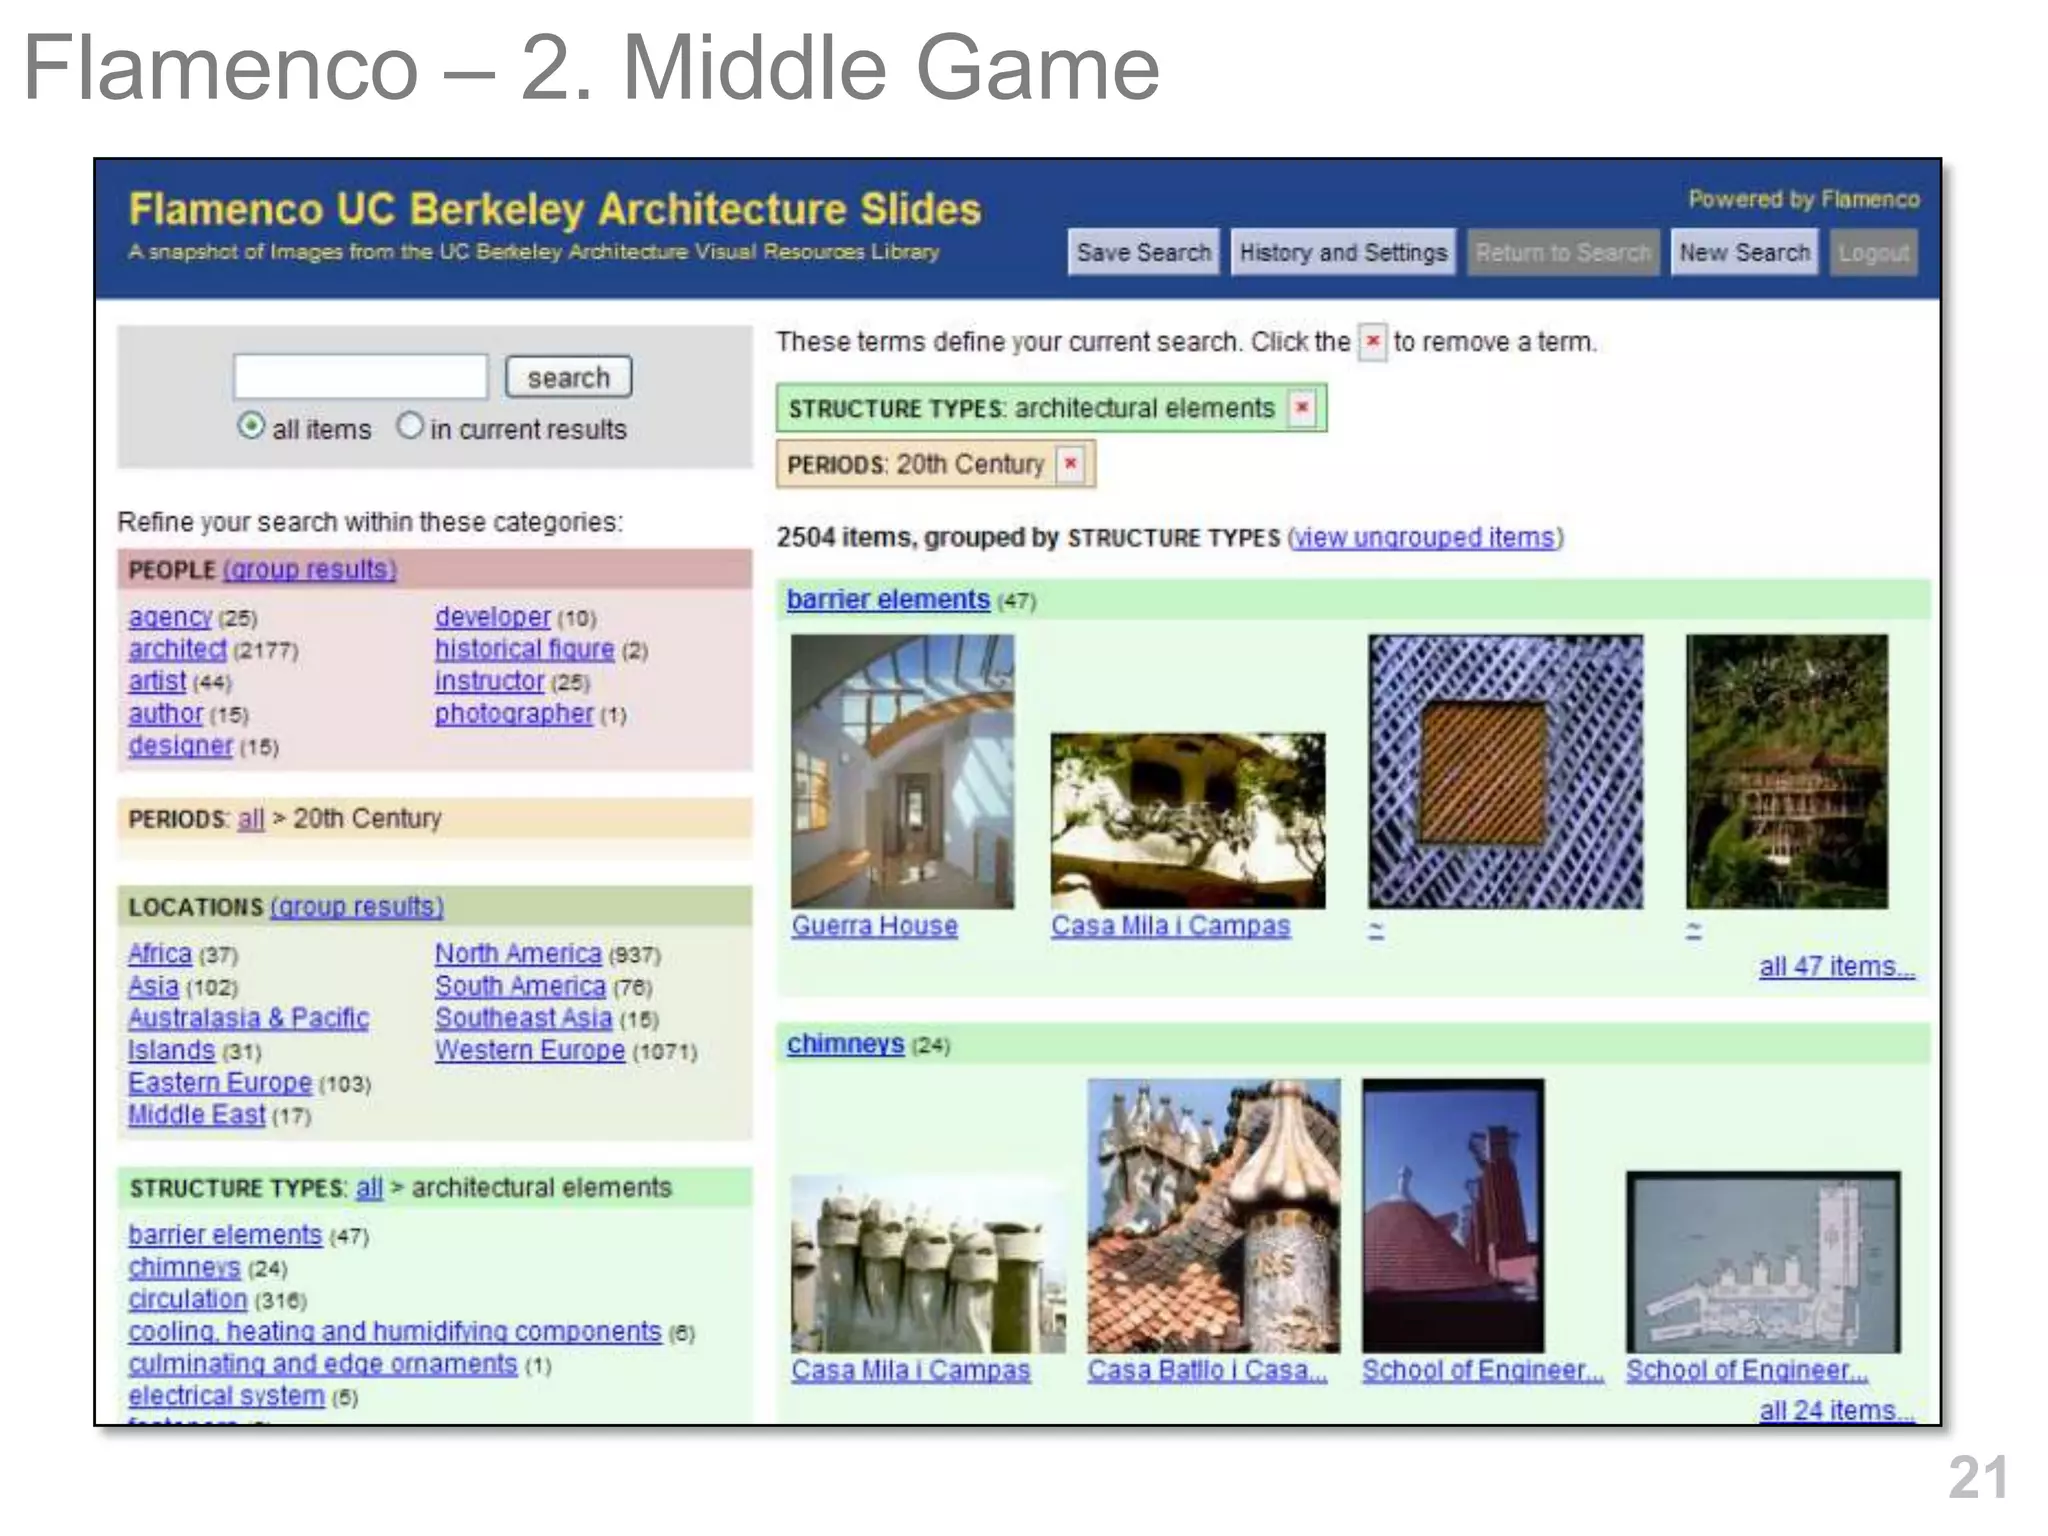The width and height of the screenshot is (2048, 1536).
Task: Filter location to Middle East
Action: pos(196,1114)
